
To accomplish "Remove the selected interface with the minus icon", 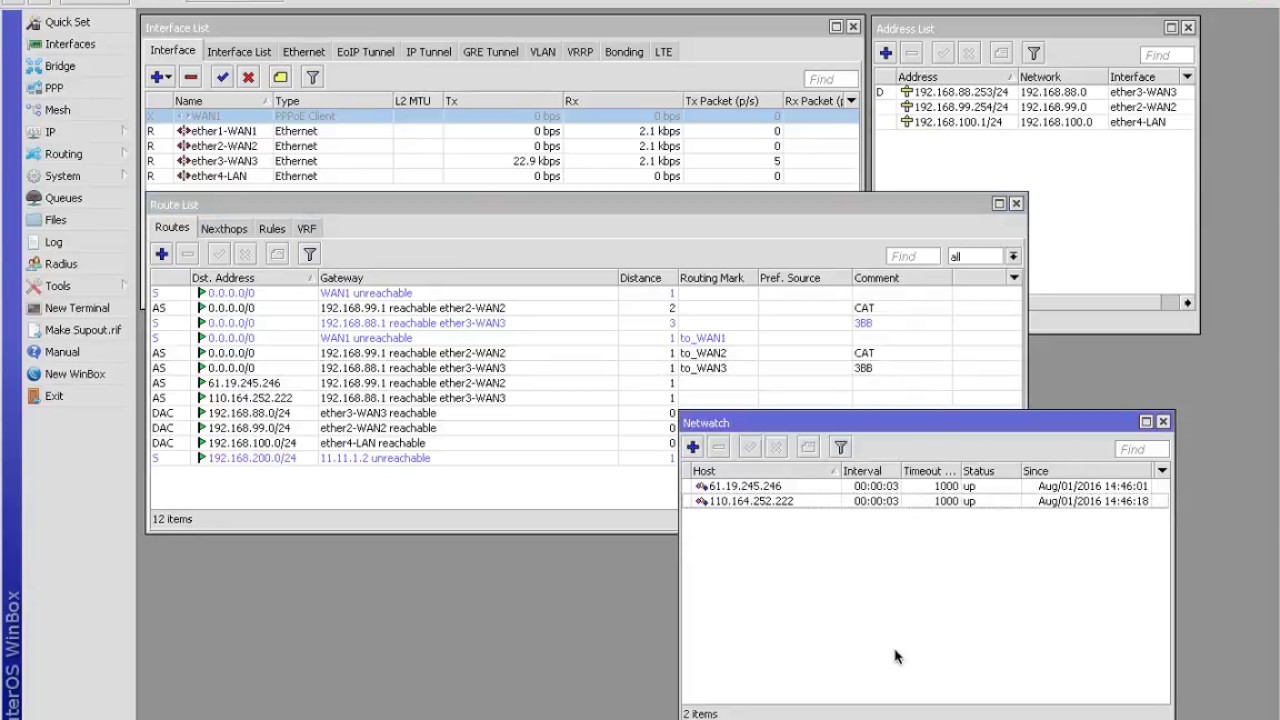I will (x=191, y=77).
